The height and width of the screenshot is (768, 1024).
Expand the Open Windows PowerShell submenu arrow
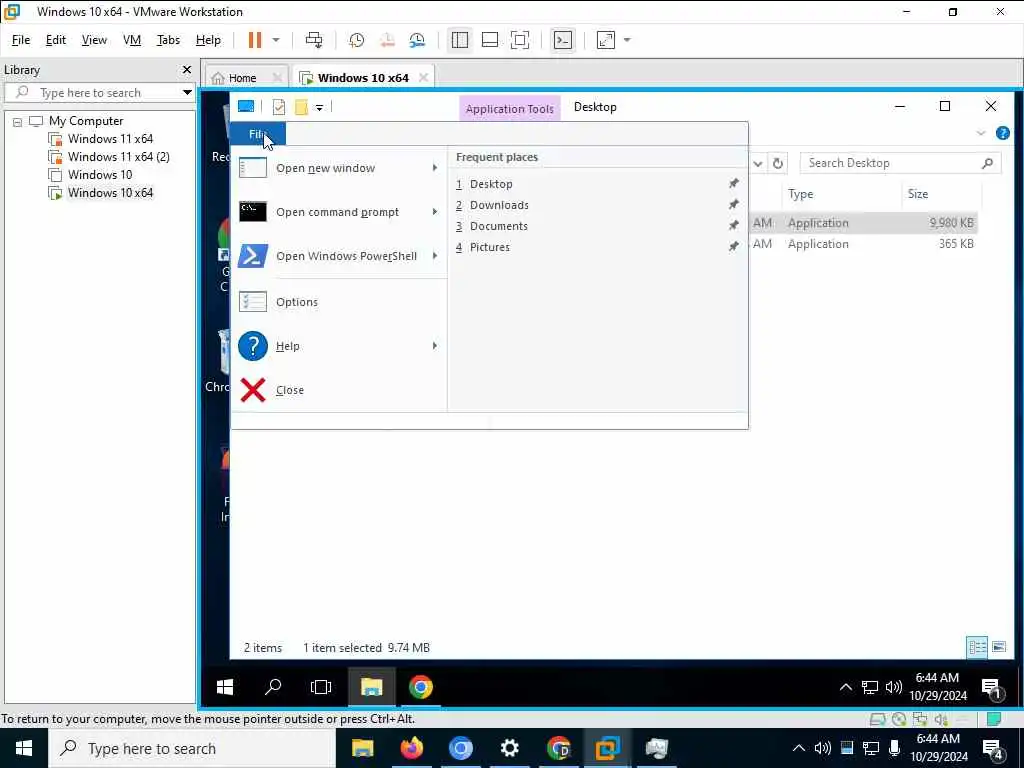tap(434, 255)
